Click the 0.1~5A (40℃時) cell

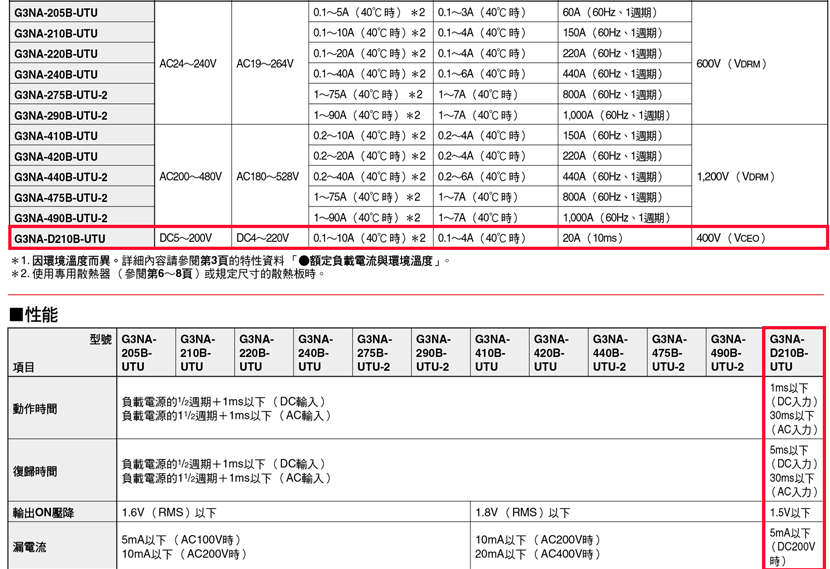click(369, 12)
